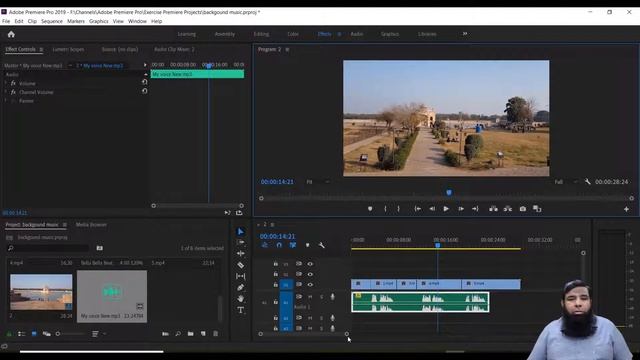Image resolution: width=640 pixels, height=360 pixels.
Task: Select the Selection tool arrow
Action: (x=240, y=231)
